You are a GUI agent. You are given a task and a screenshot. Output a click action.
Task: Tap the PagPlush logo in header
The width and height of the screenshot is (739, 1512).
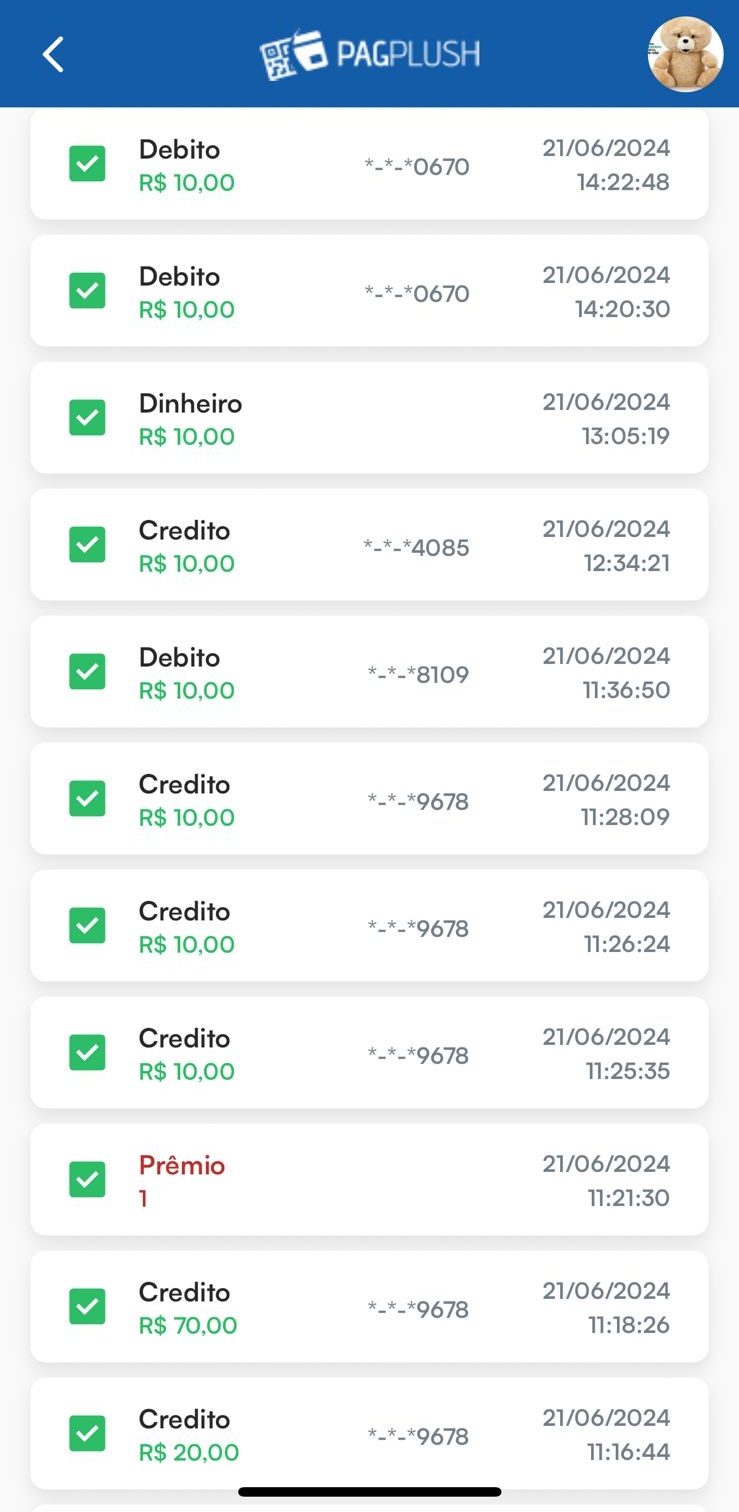tap(370, 54)
